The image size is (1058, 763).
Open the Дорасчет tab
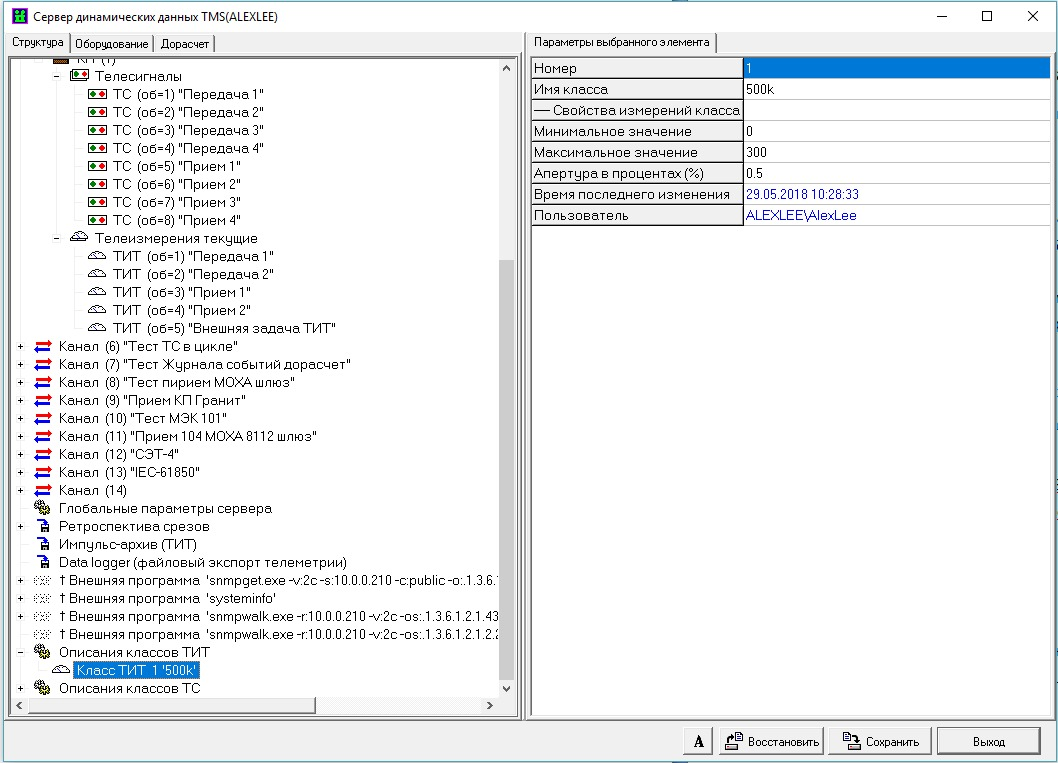[186, 43]
